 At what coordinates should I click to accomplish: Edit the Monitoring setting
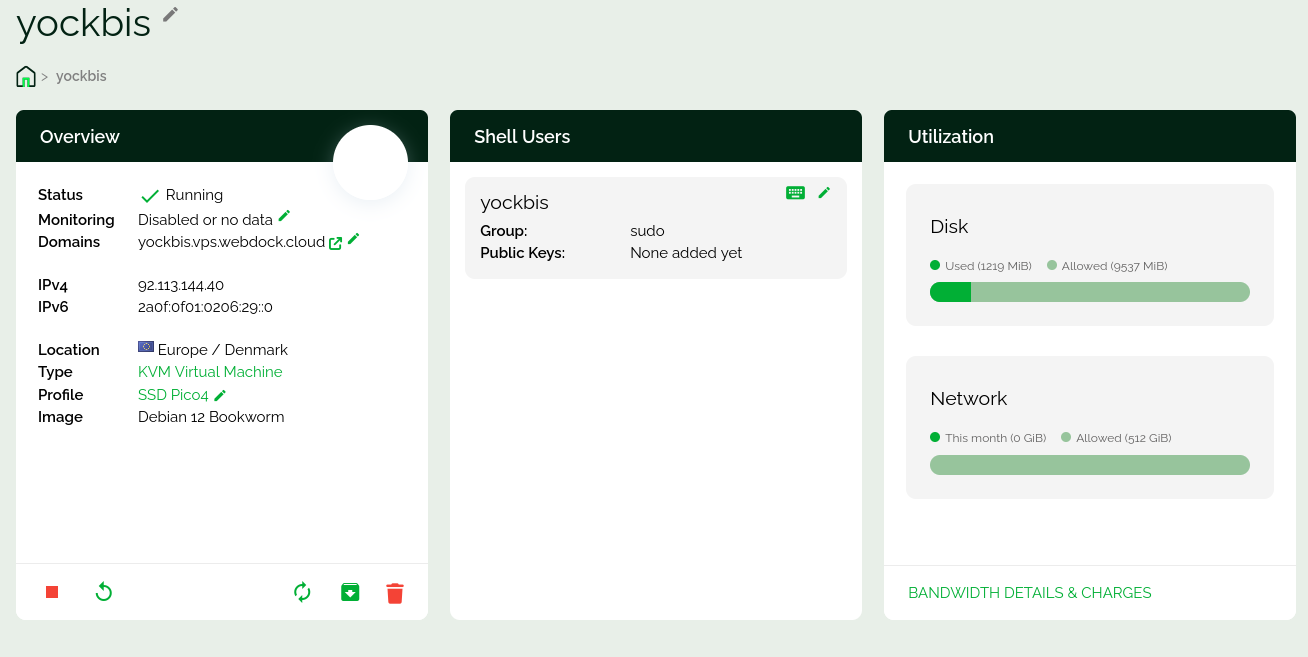(284, 216)
